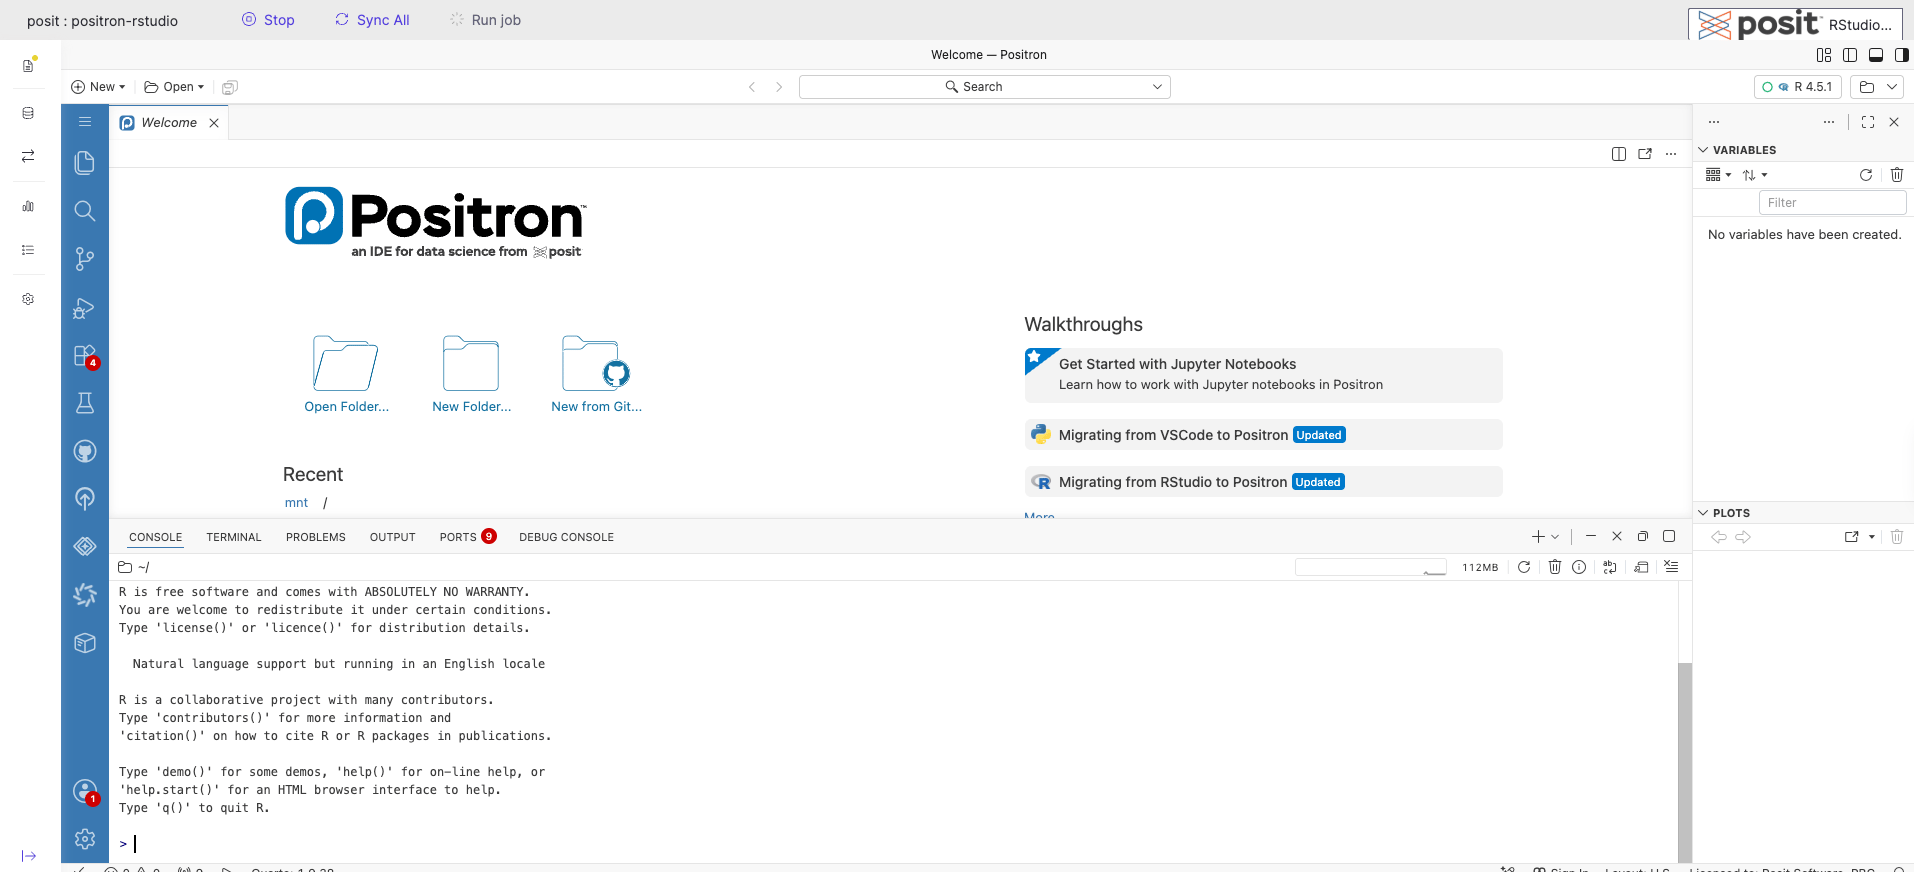Image resolution: width=1914 pixels, height=872 pixels.
Task: Switch to the PROBLEMS tab
Action: pyautogui.click(x=316, y=537)
